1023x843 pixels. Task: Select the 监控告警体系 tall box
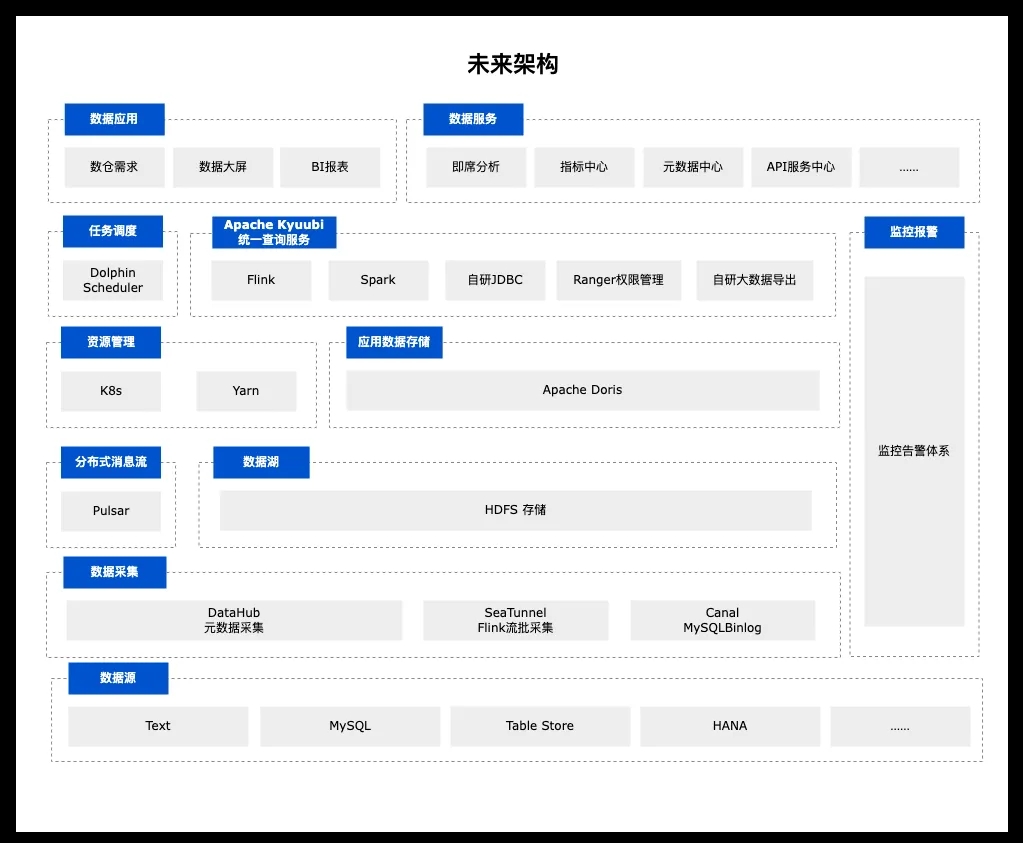pyautogui.click(x=914, y=451)
